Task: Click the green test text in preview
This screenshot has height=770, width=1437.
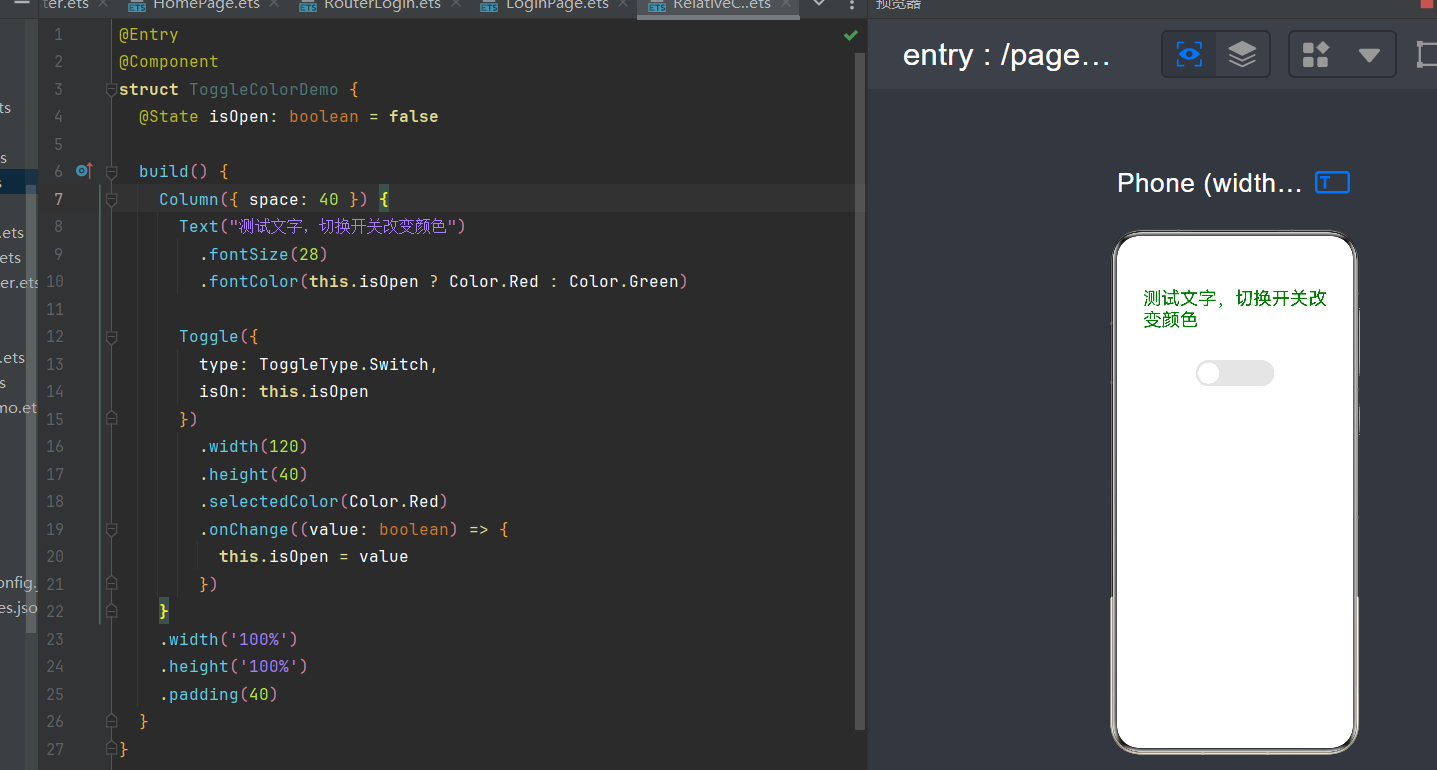Action: click(x=1235, y=309)
